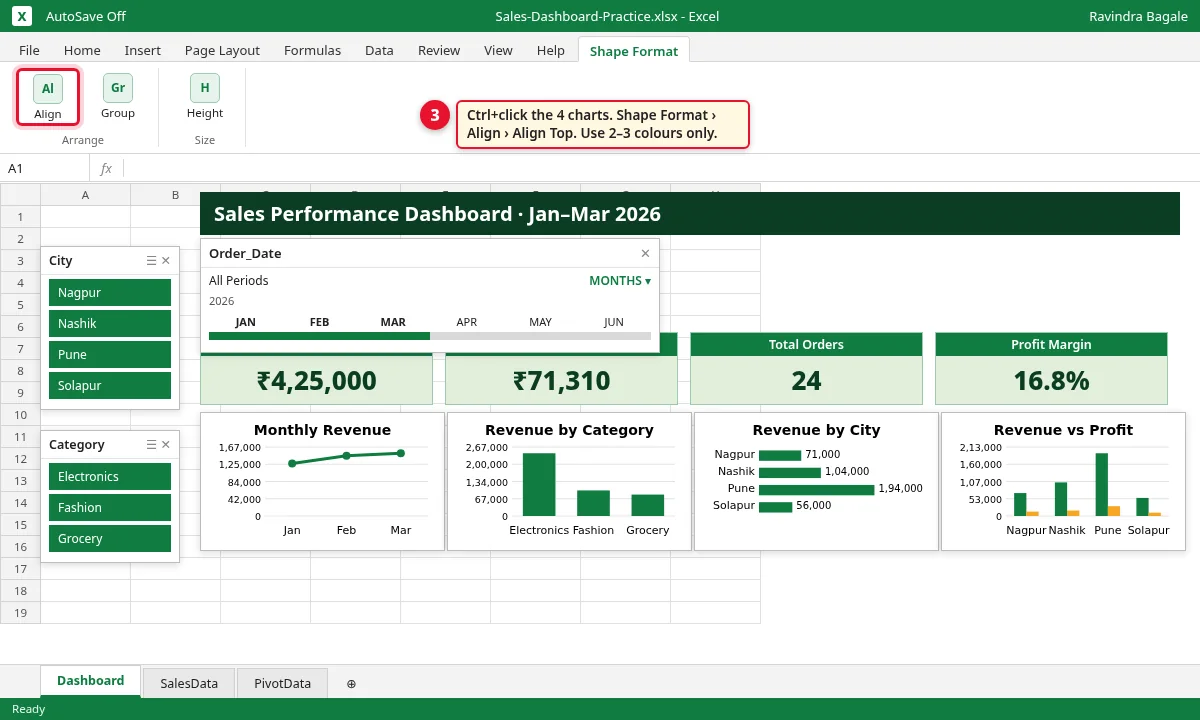This screenshot has height=720, width=1200.
Task: Toggle the Nagpur city slicer item
Action: click(x=110, y=292)
